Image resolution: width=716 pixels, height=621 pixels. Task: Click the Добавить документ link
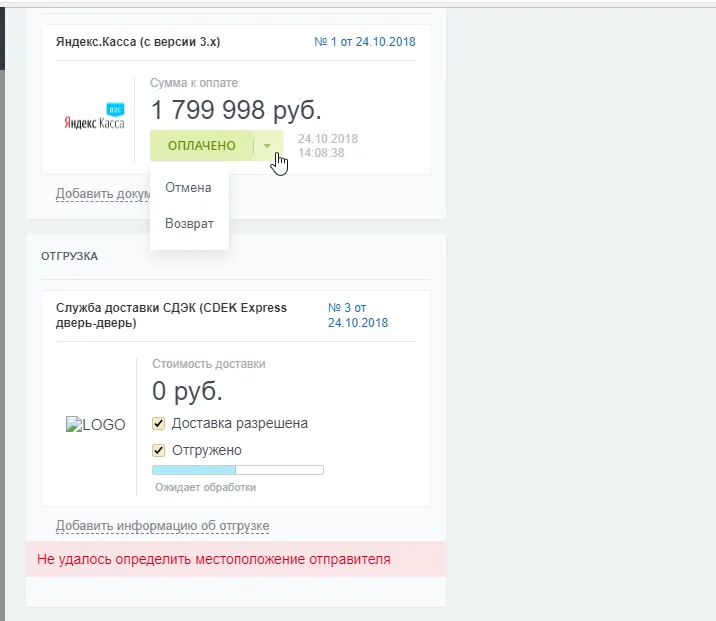[103, 194]
